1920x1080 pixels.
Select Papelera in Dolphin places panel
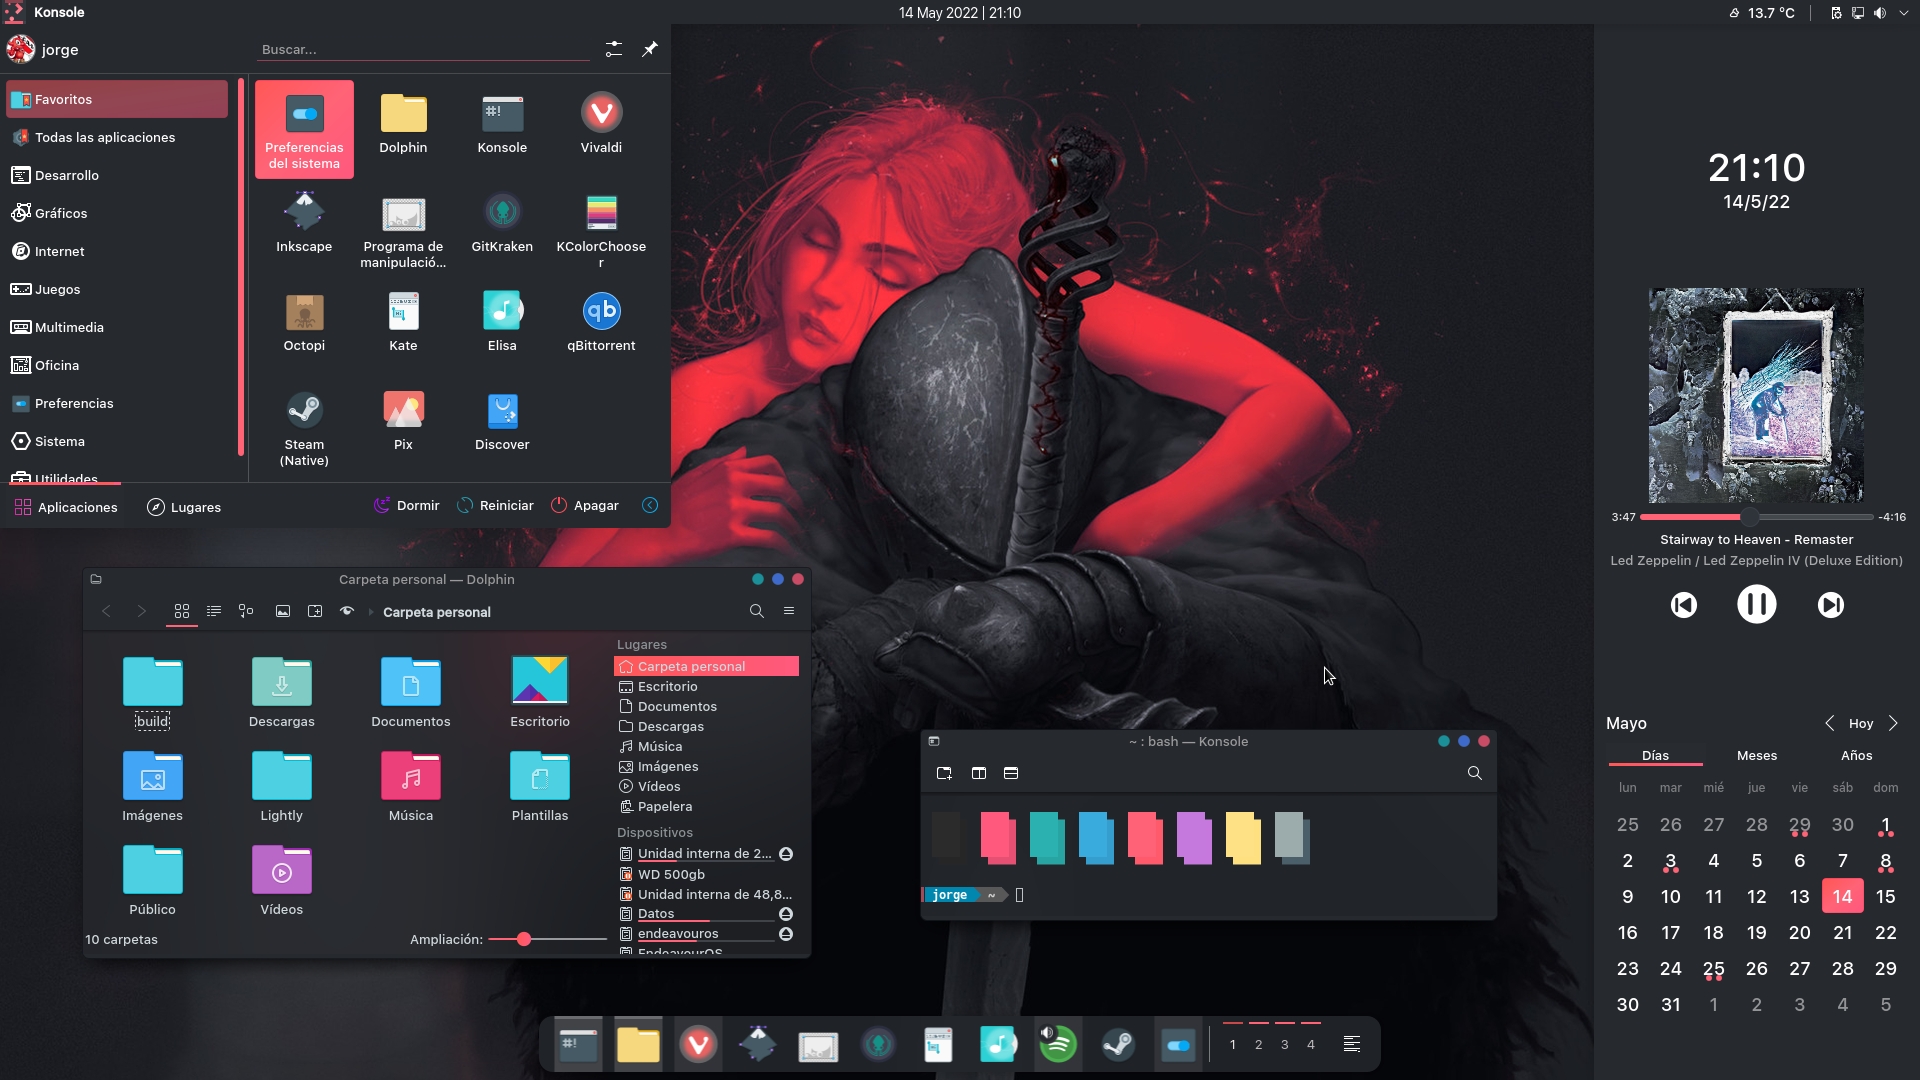pyautogui.click(x=706, y=807)
